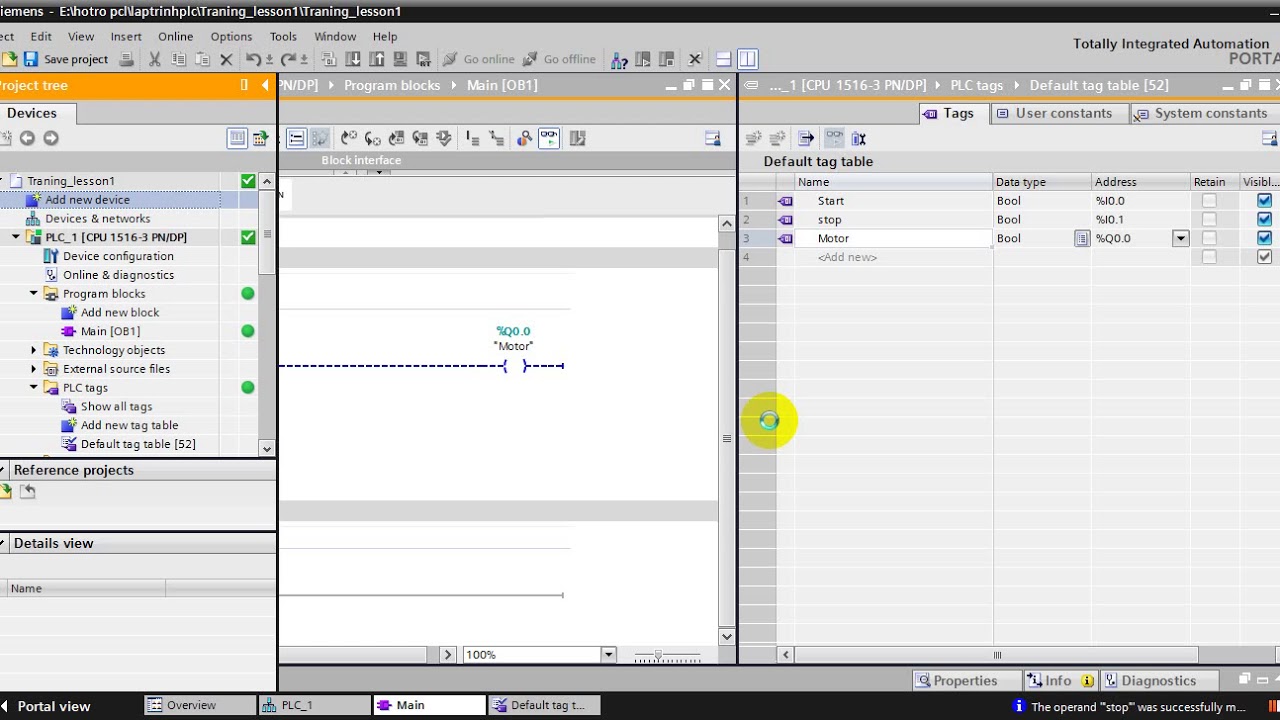
Task: Click the back arrow in Project tree toolbar
Action: [27, 138]
